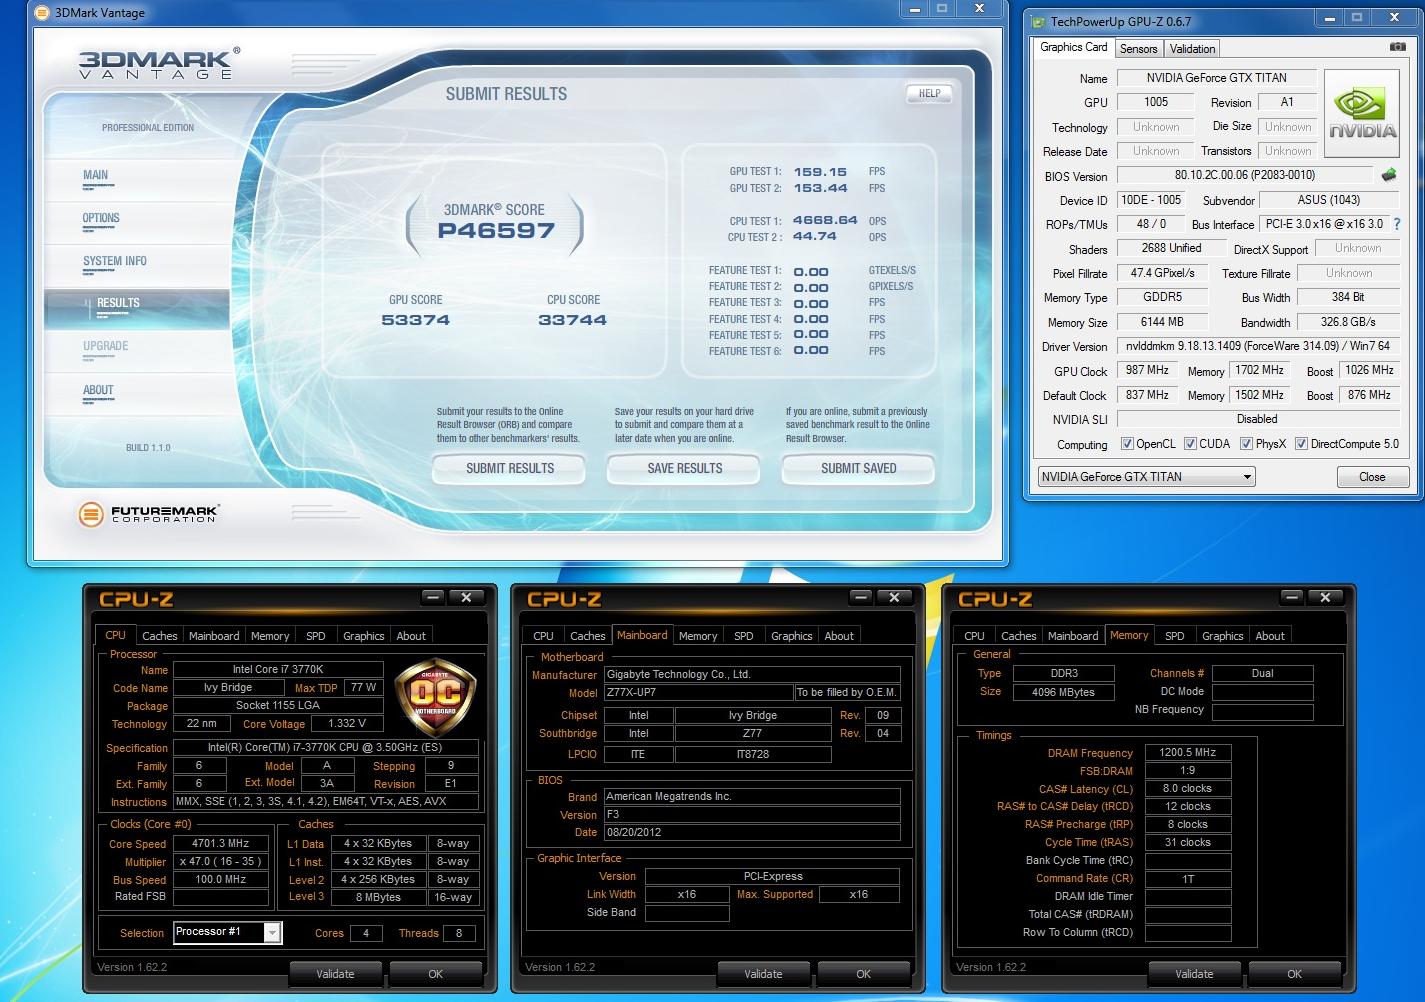Click the GPU-Z Name field GeForce GTX TITAN
Viewport: 1425px width, 1002px height.
(1216, 78)
